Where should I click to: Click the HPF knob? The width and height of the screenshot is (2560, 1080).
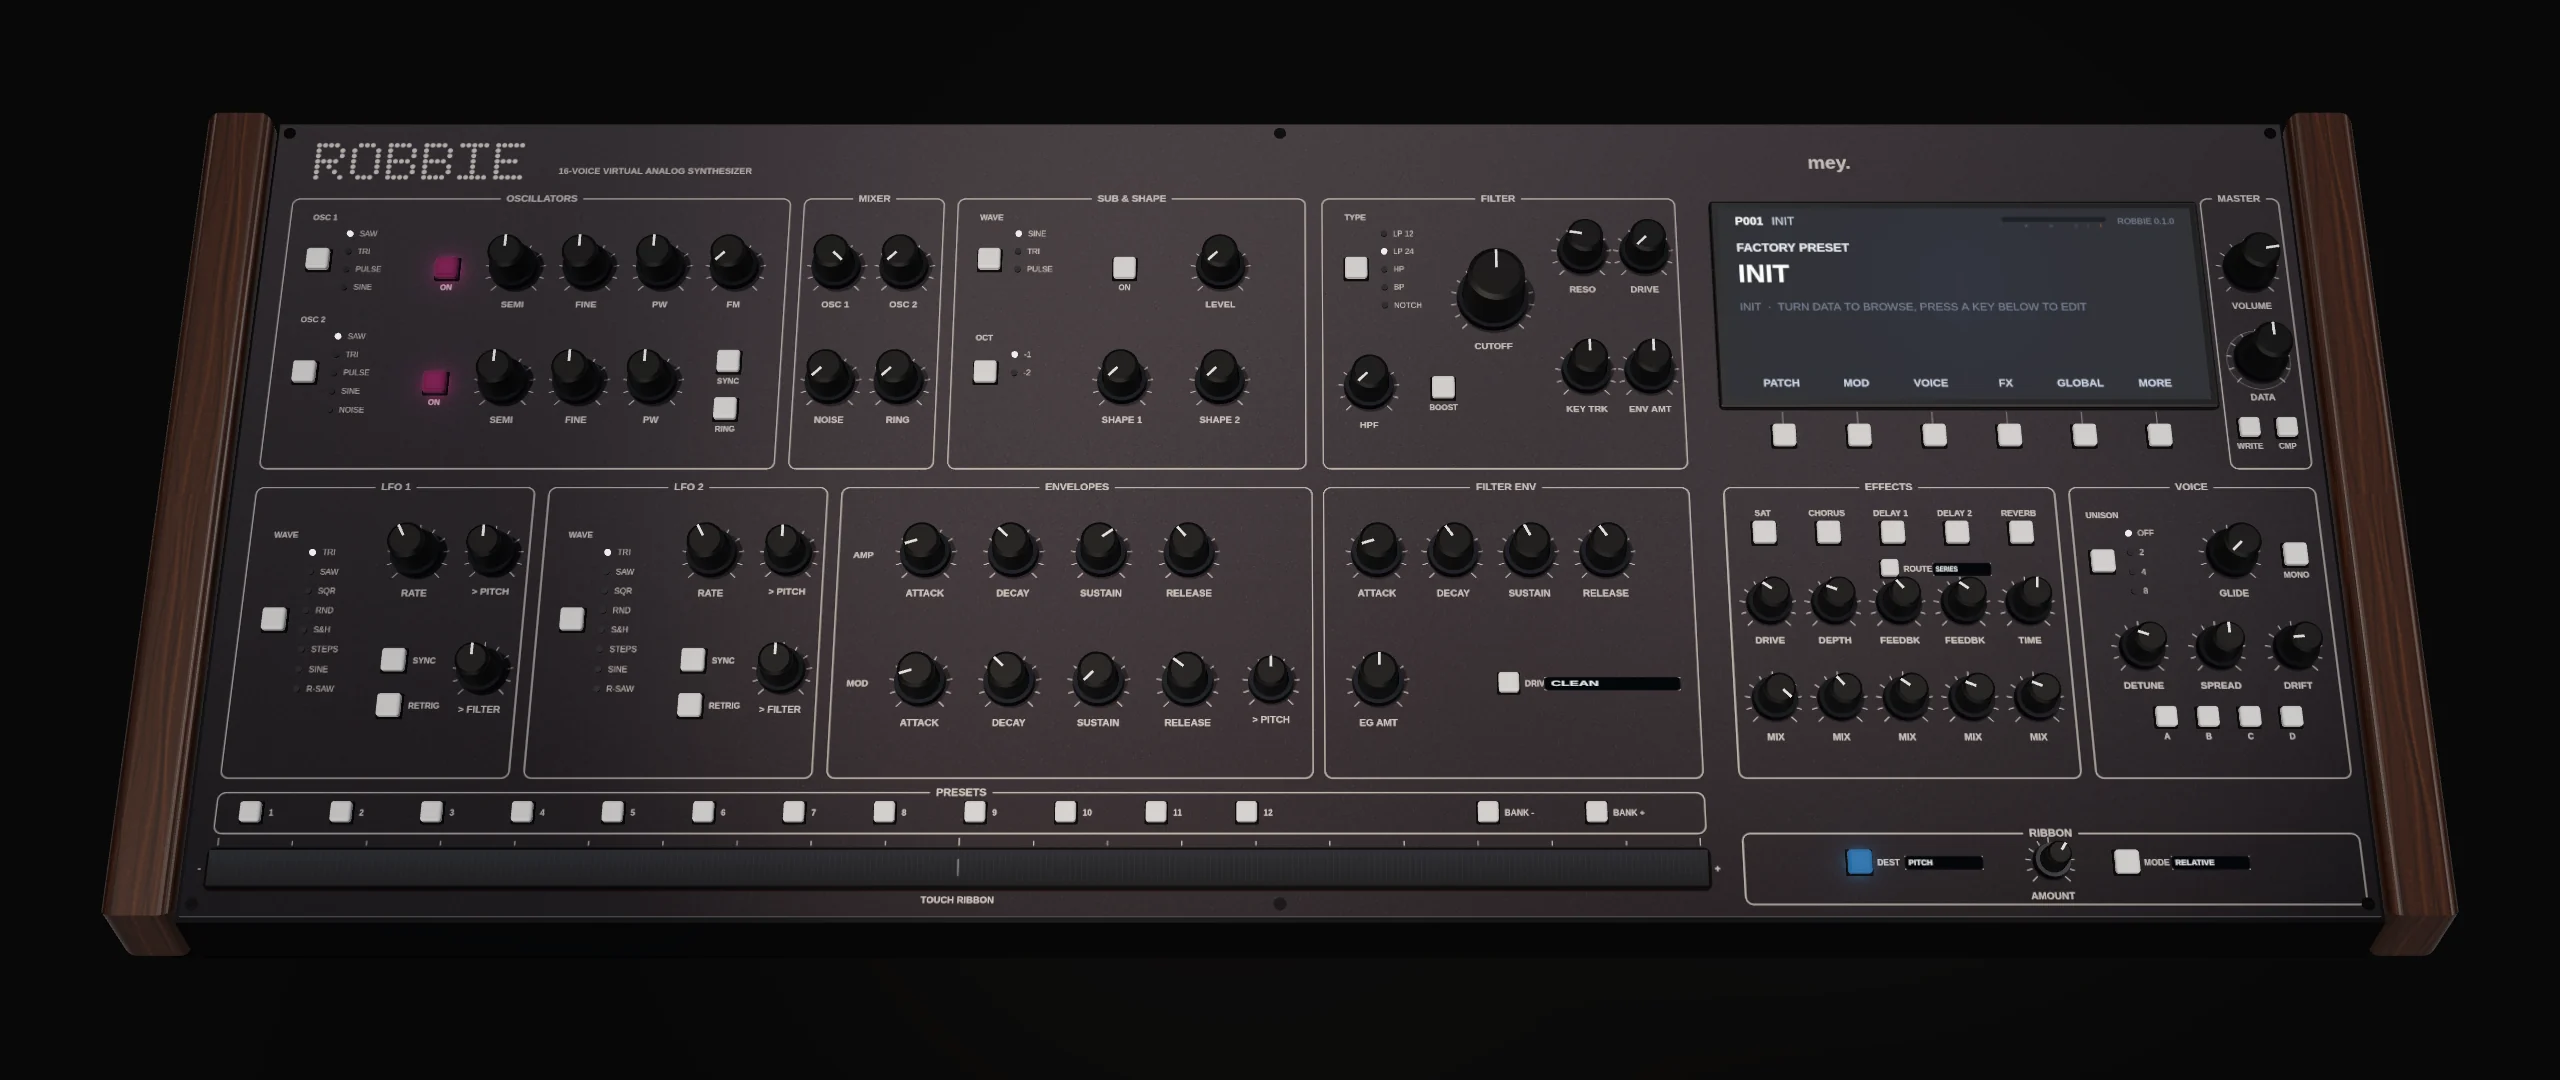[x=1368, y=382]
